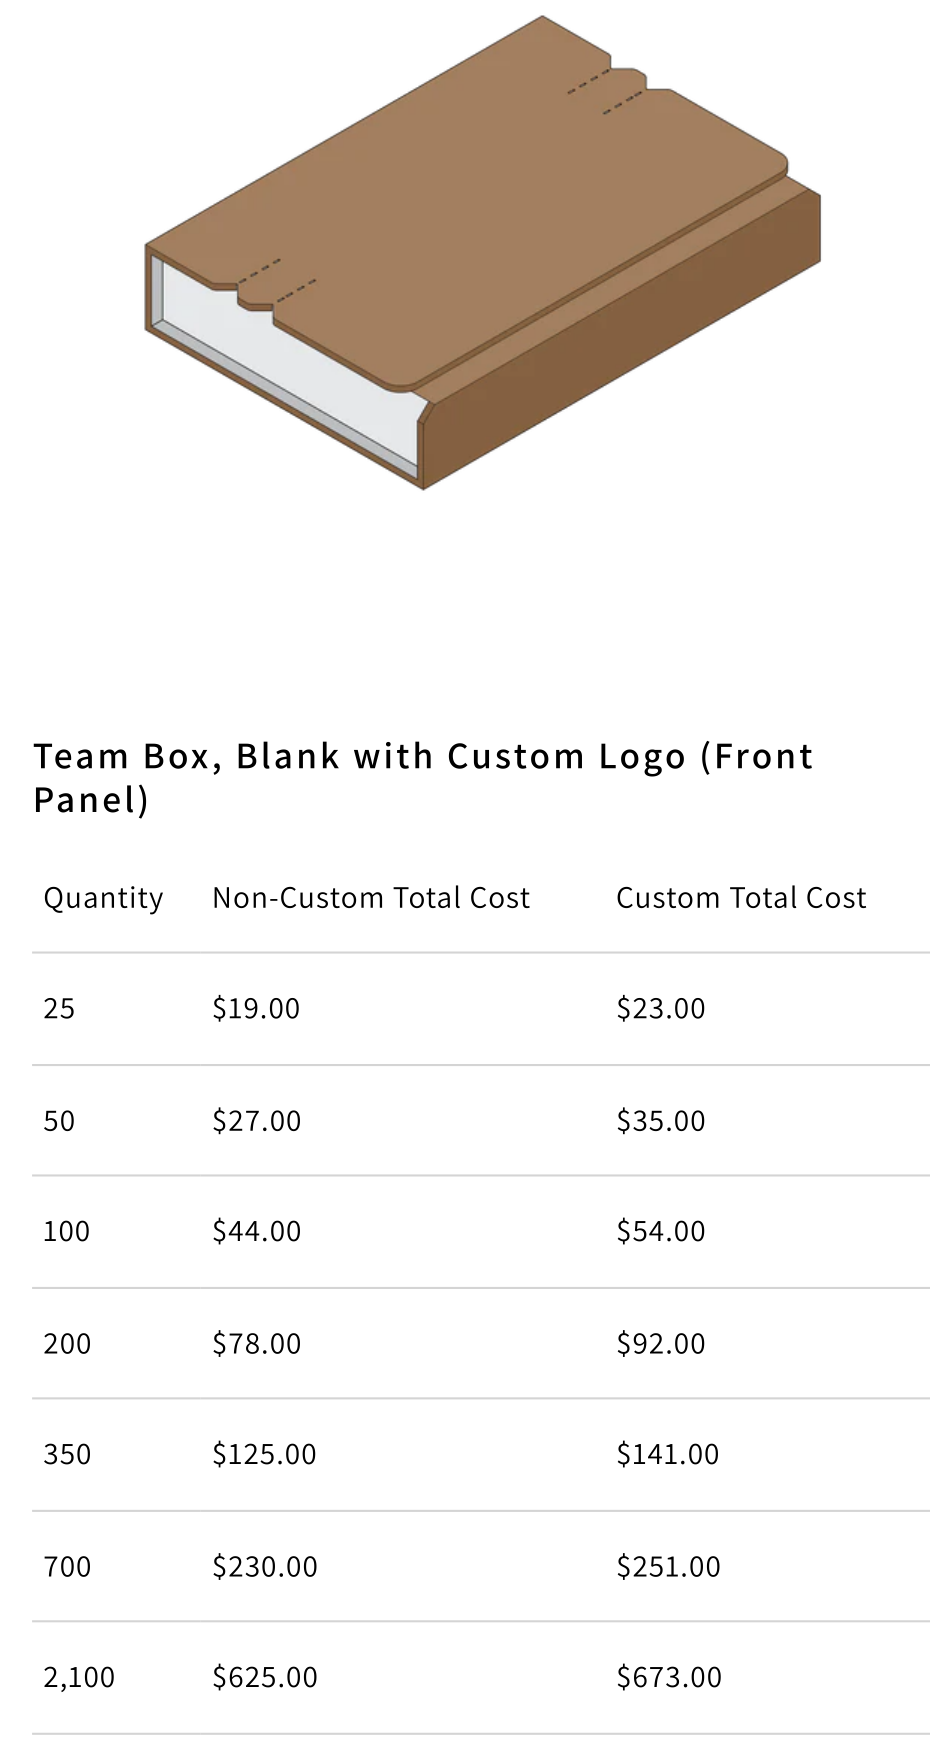Viewport: 948px width, 1749px height.
Task: Click the $19.00 non-custom price
Action: coord(256,1008)
